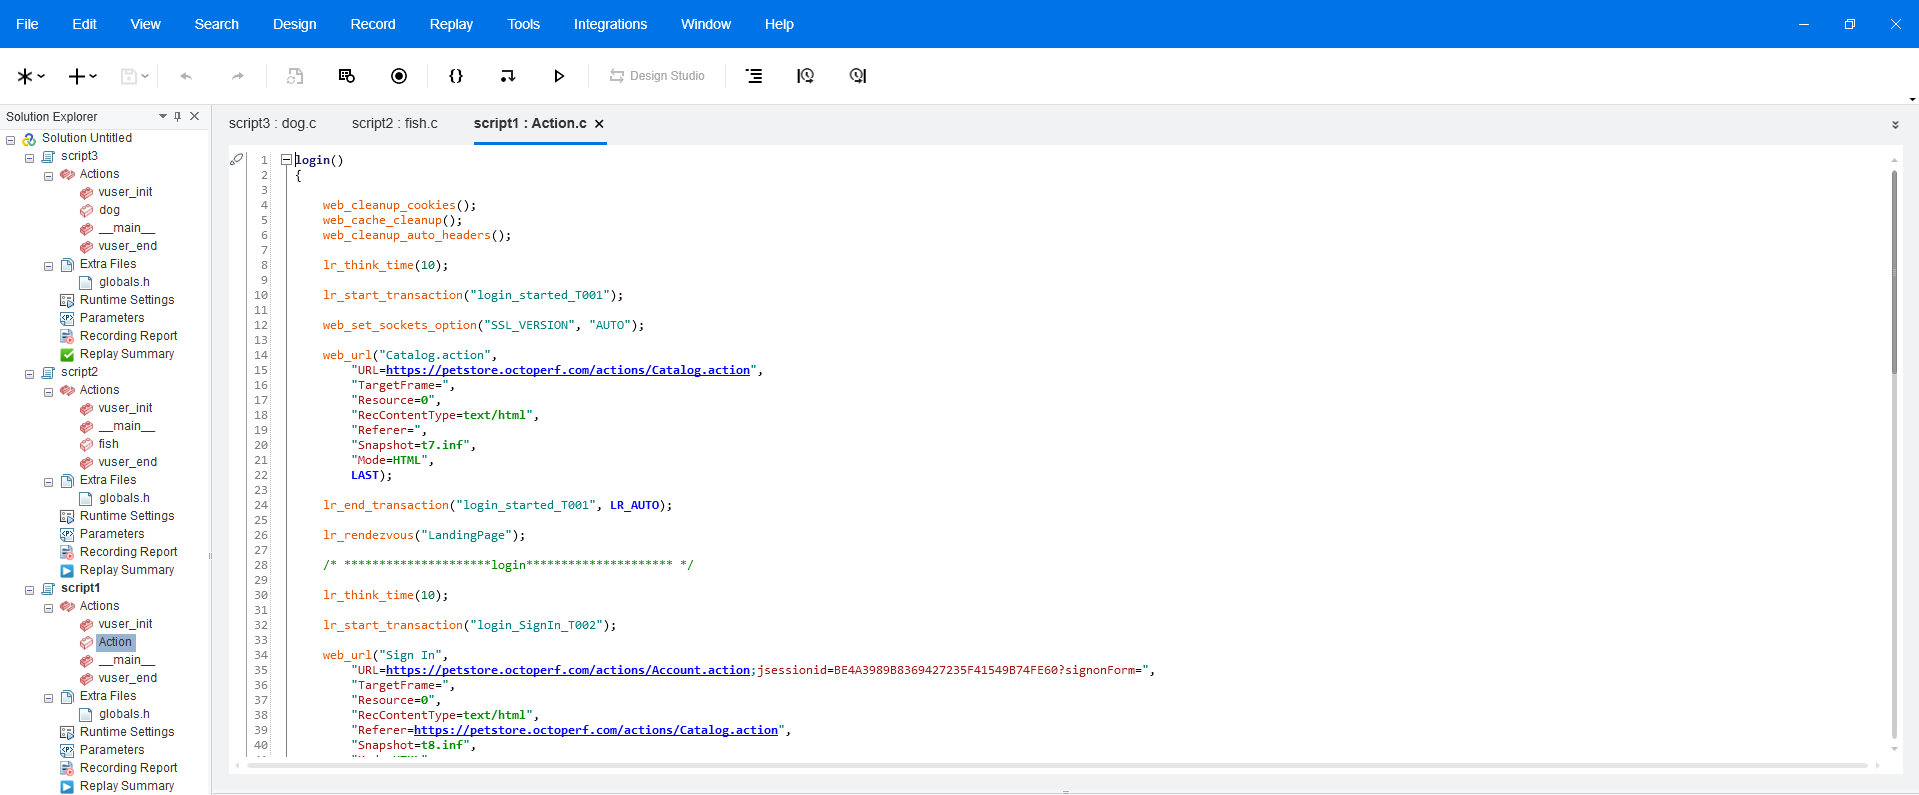The width and height of the screenshot is (1919, 795).
Task: Open the recording options toolbar icon
Action: pos(347,76)
